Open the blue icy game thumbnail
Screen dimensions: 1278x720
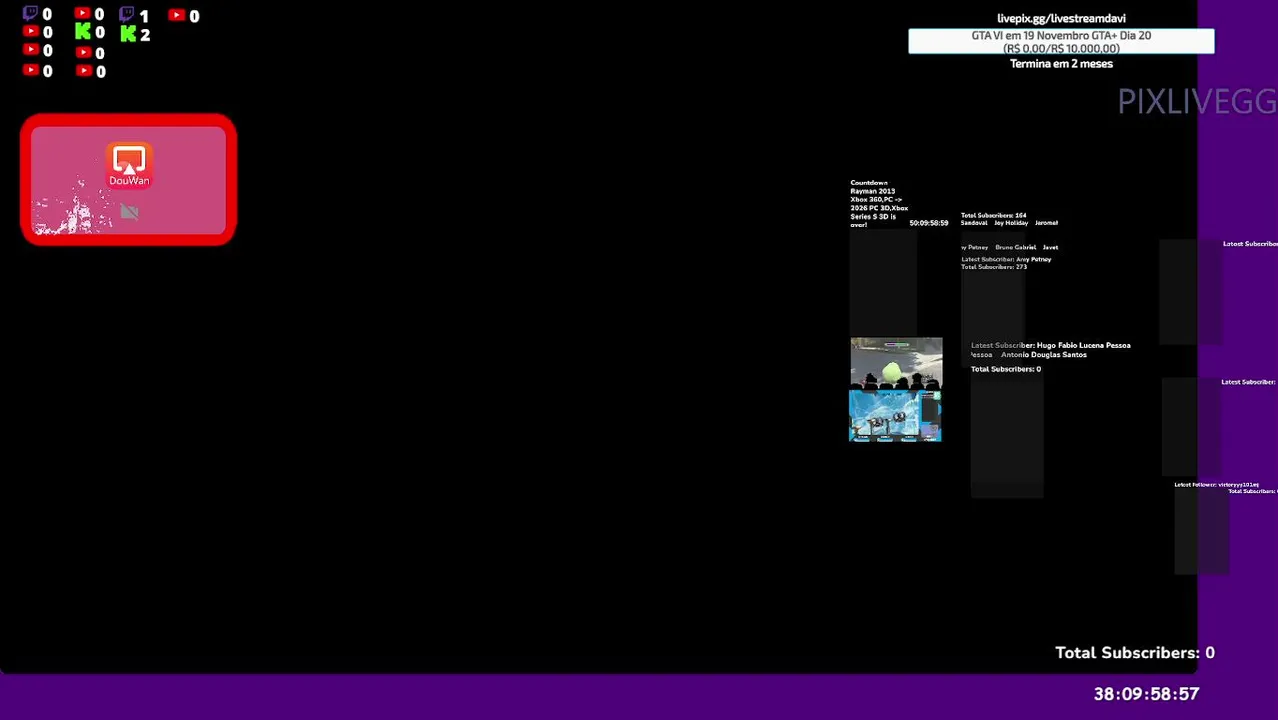[895, 416]
